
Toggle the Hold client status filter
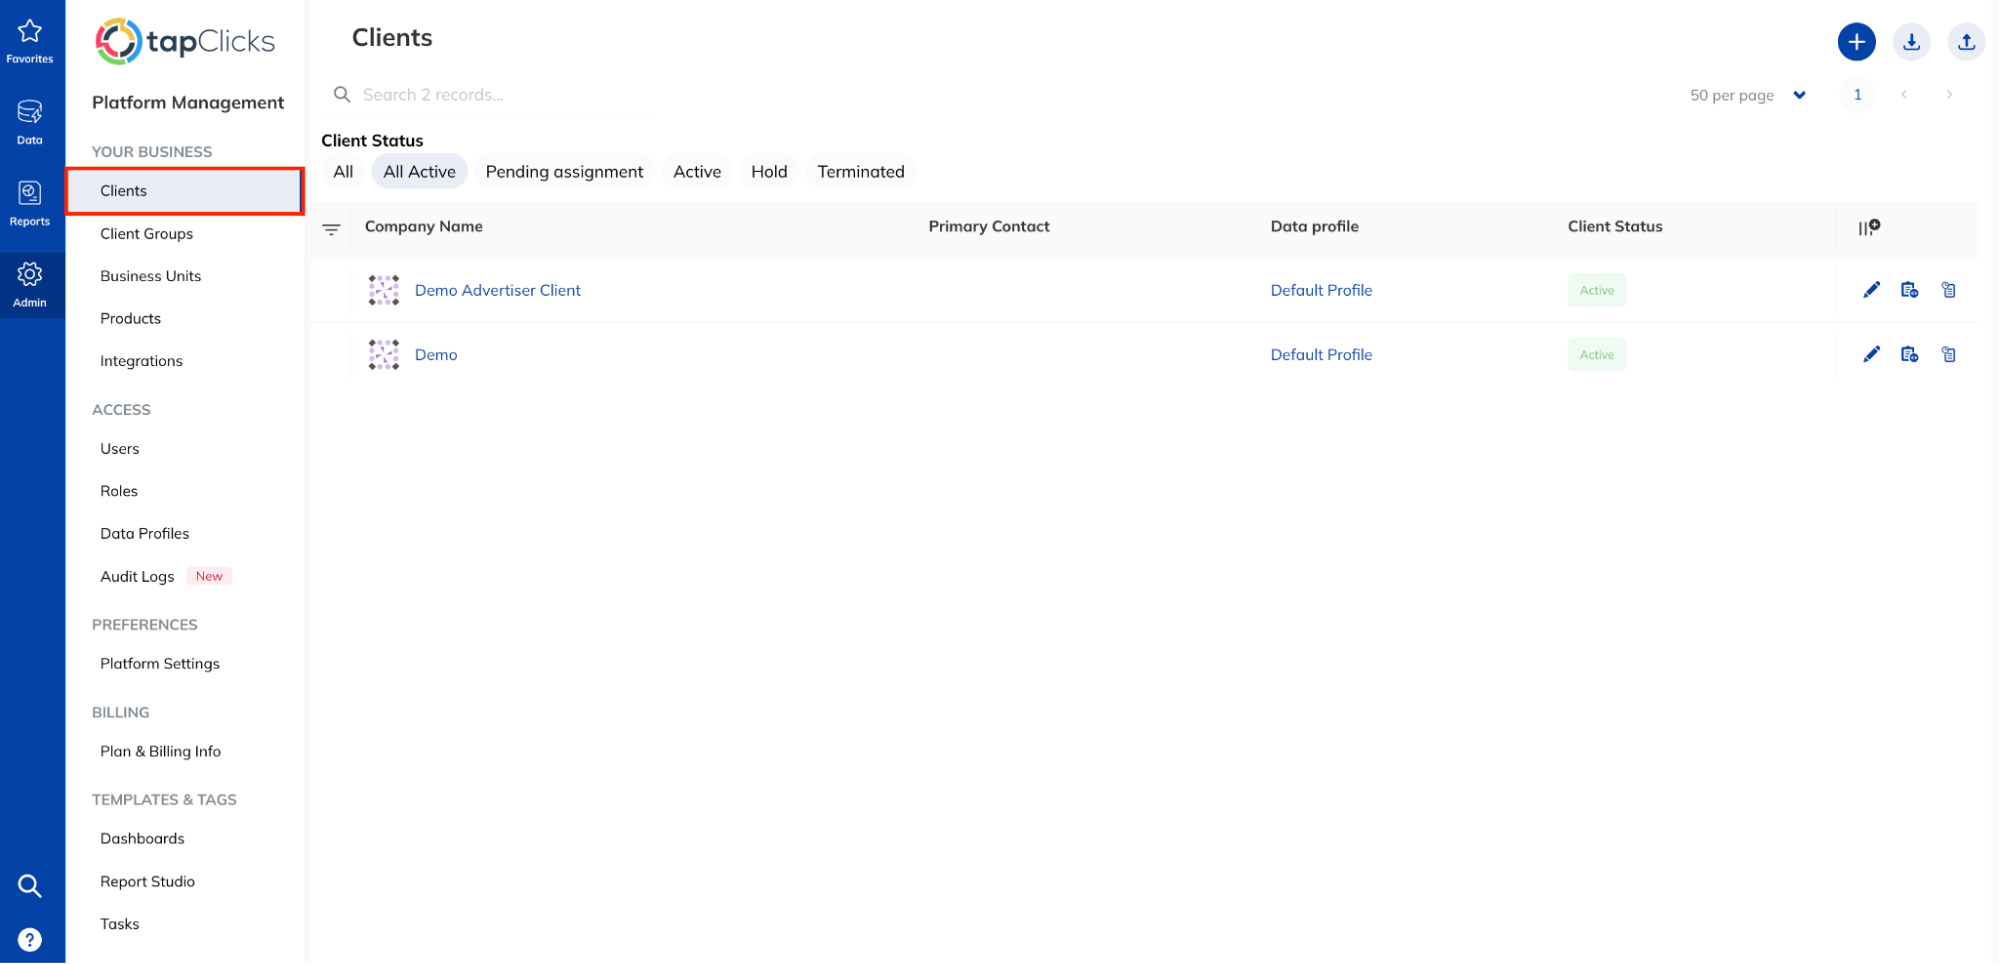[x=768, y=171]
